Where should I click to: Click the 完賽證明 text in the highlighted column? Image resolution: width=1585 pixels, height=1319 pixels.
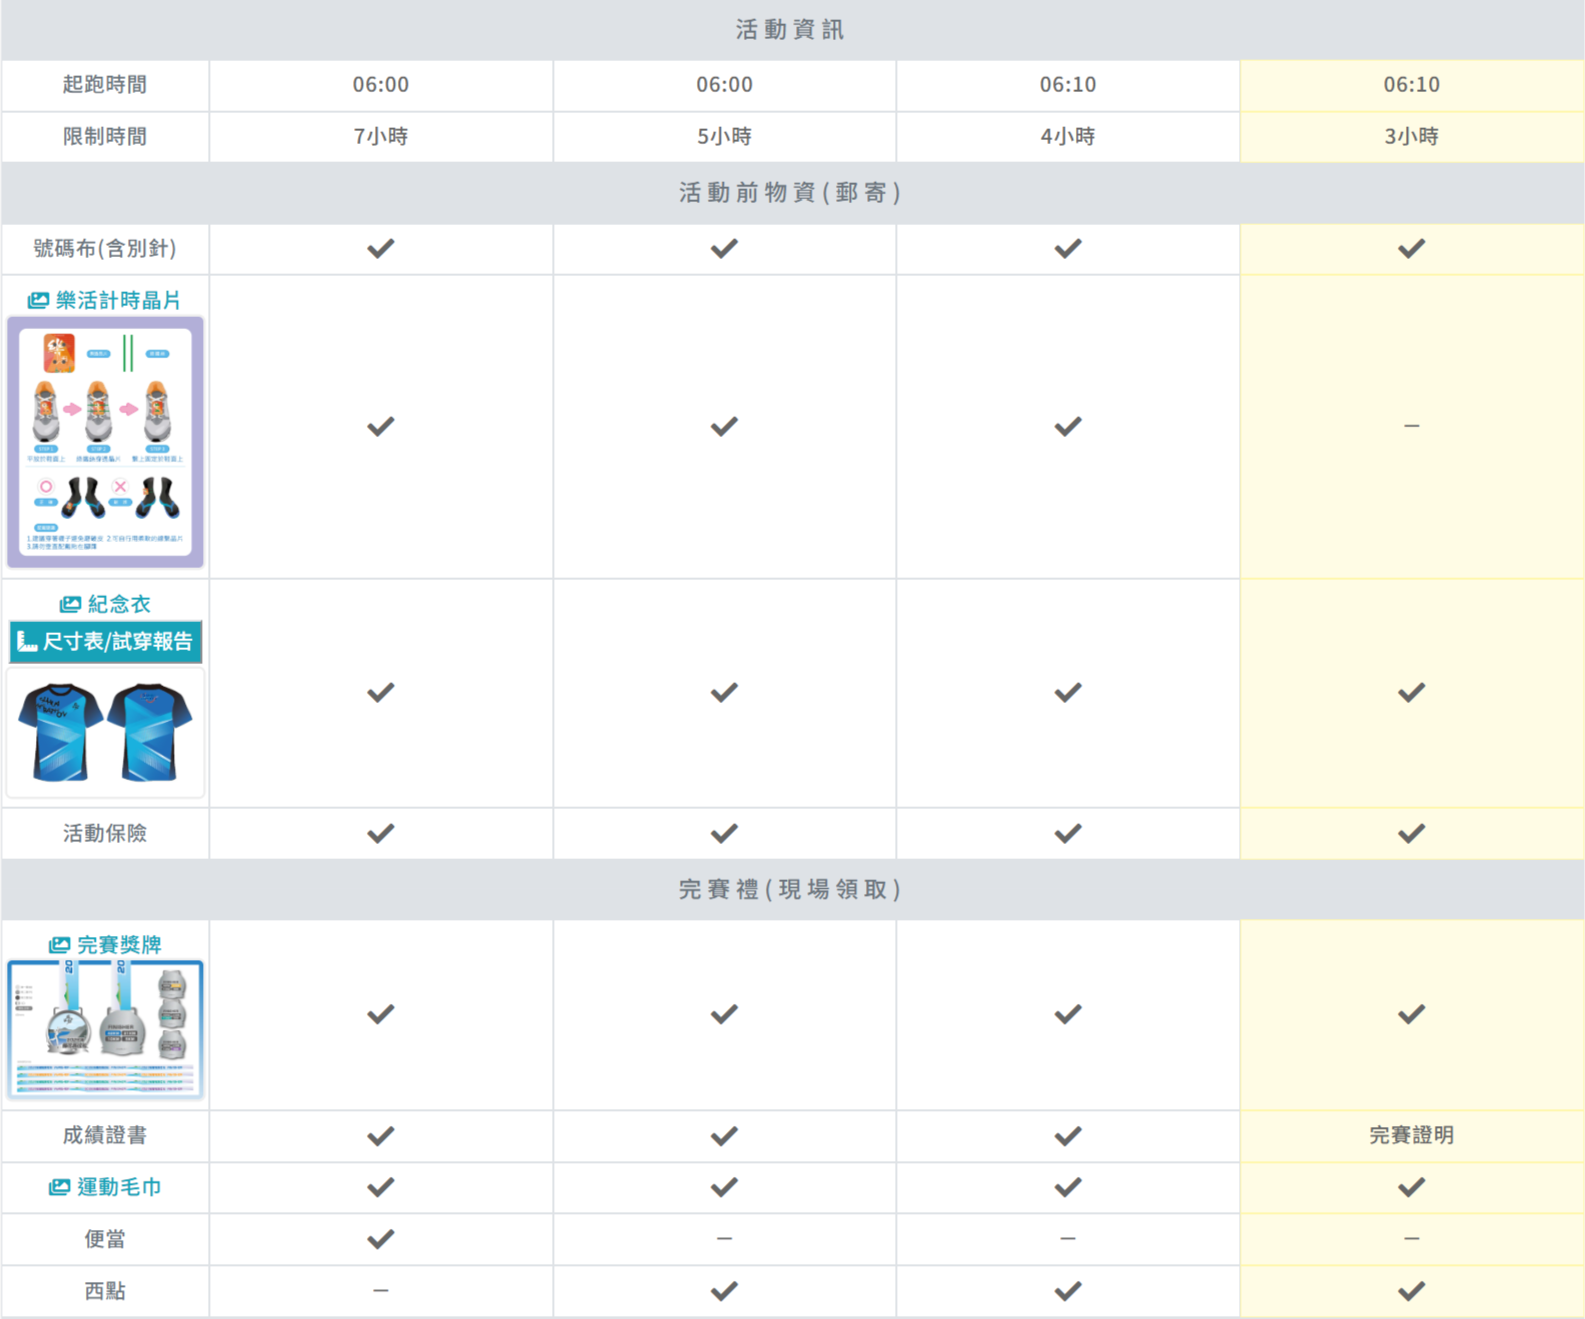(1411, 1135)
